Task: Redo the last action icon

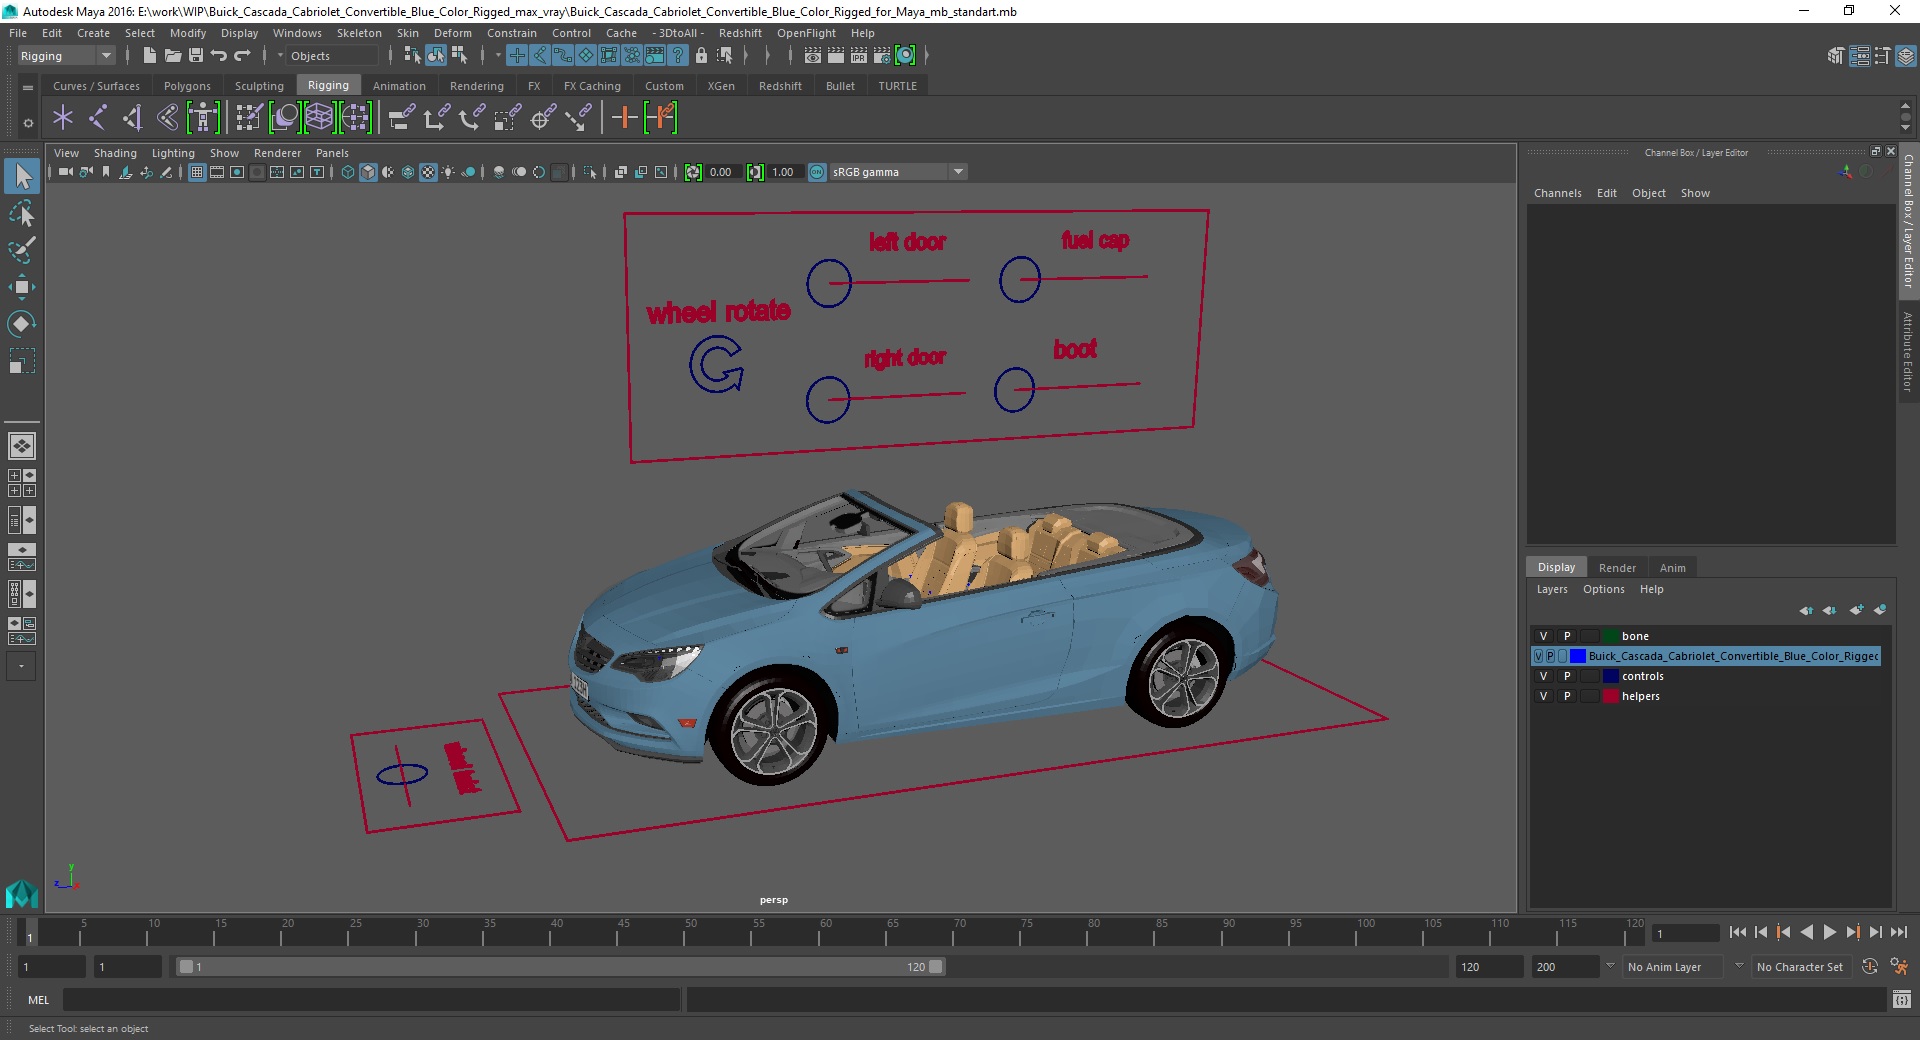Action: (242, 56)
